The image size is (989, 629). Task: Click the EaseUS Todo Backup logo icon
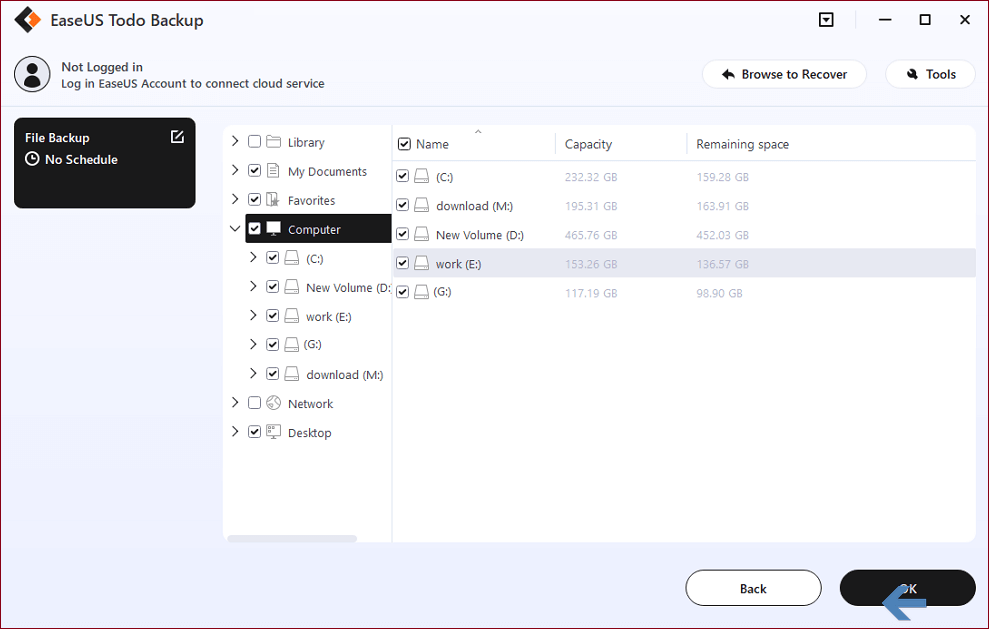click(x=27, y=20)
